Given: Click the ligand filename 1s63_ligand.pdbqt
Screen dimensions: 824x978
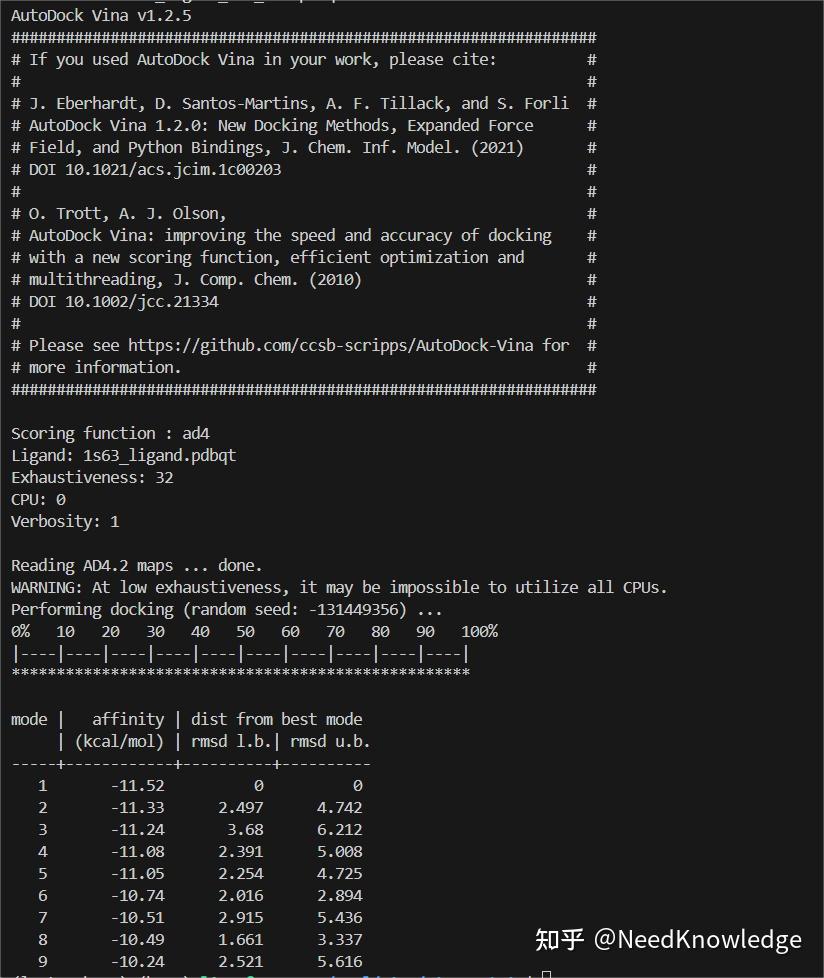Looking at the screenshot, I should (159, 455).
